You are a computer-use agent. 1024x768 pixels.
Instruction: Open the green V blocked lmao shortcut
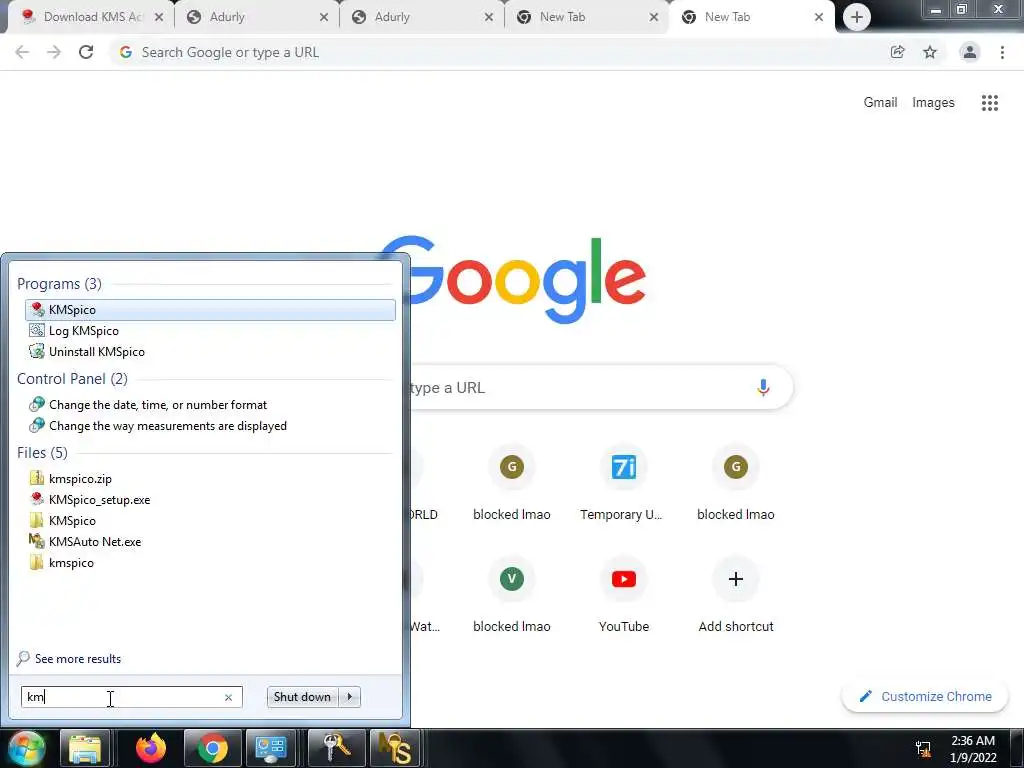[x=512, y=596]
